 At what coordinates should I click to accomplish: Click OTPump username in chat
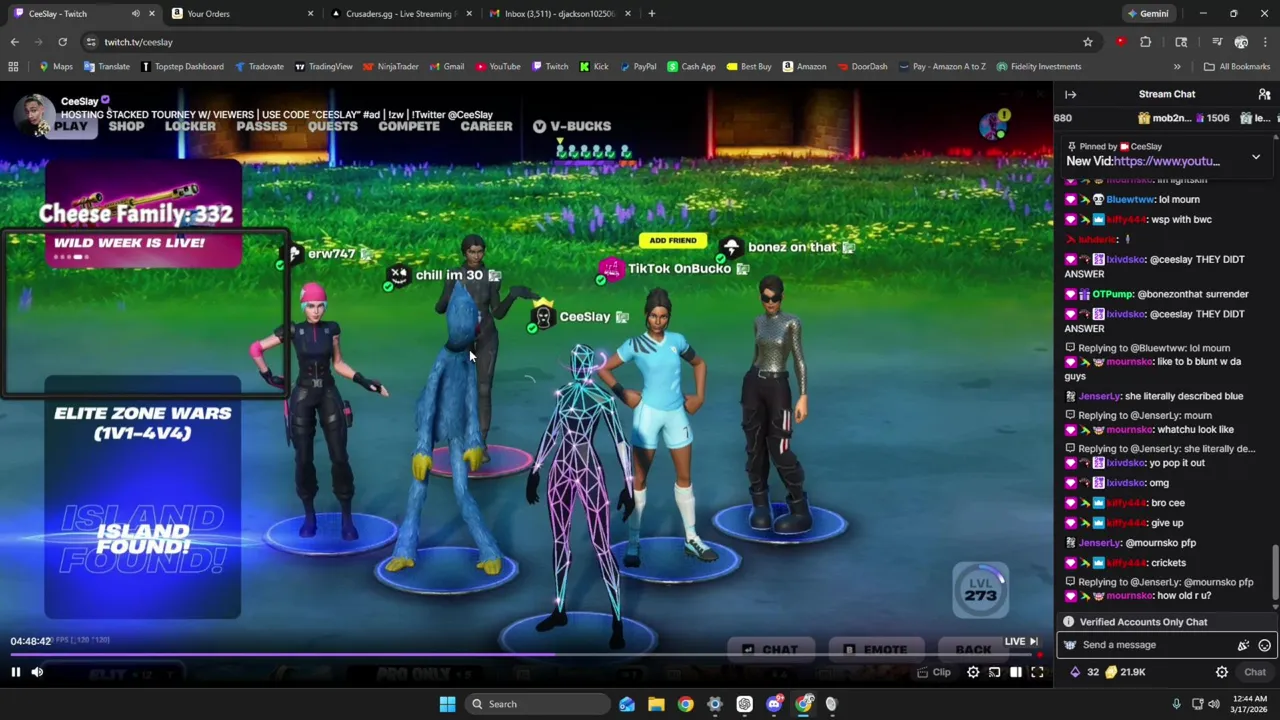click(1112, 294)
